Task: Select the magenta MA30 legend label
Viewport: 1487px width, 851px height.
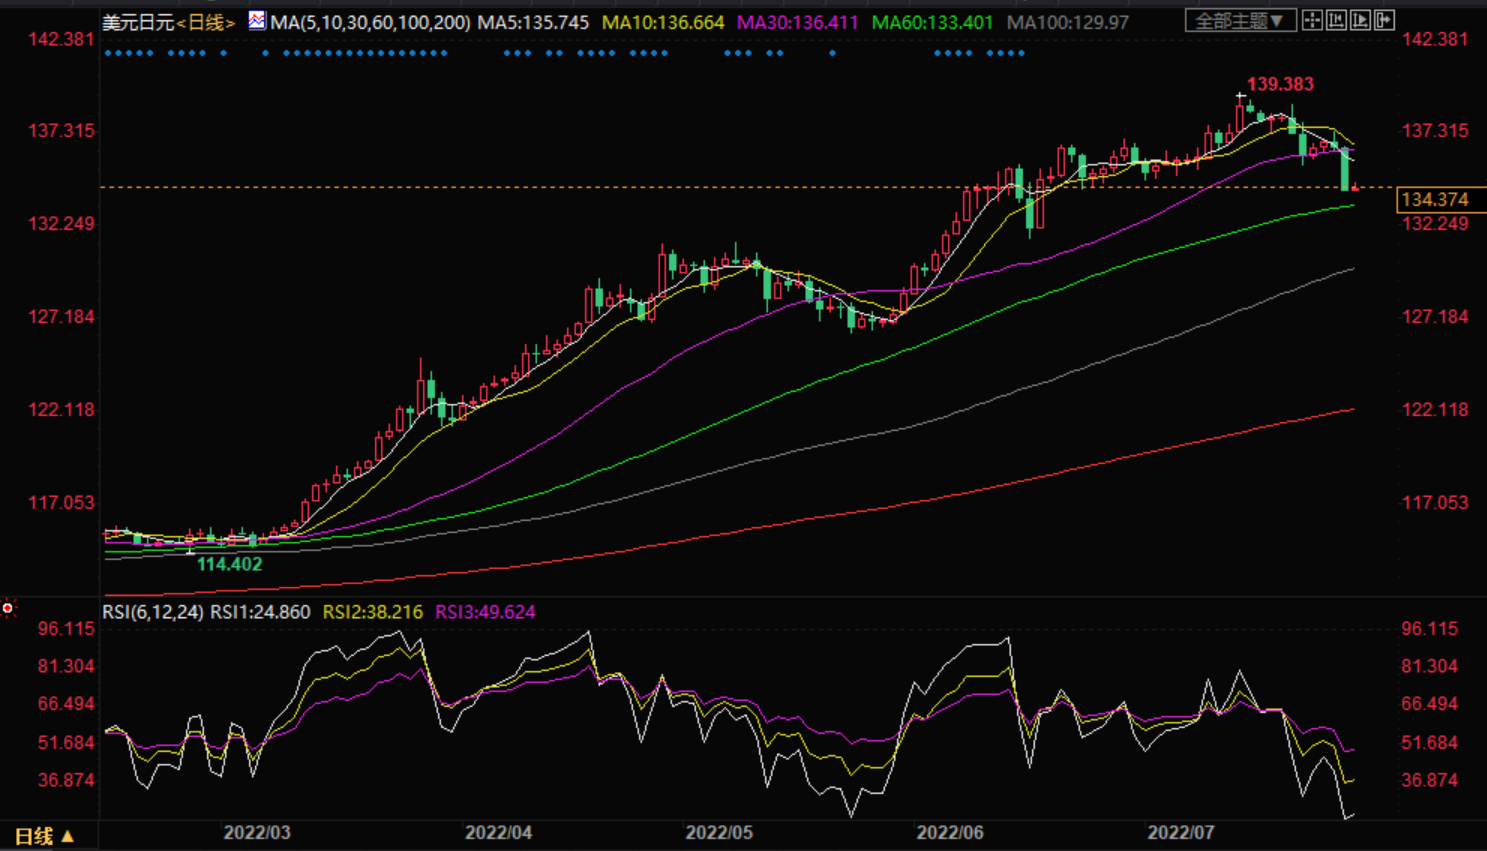Action: 797,22
